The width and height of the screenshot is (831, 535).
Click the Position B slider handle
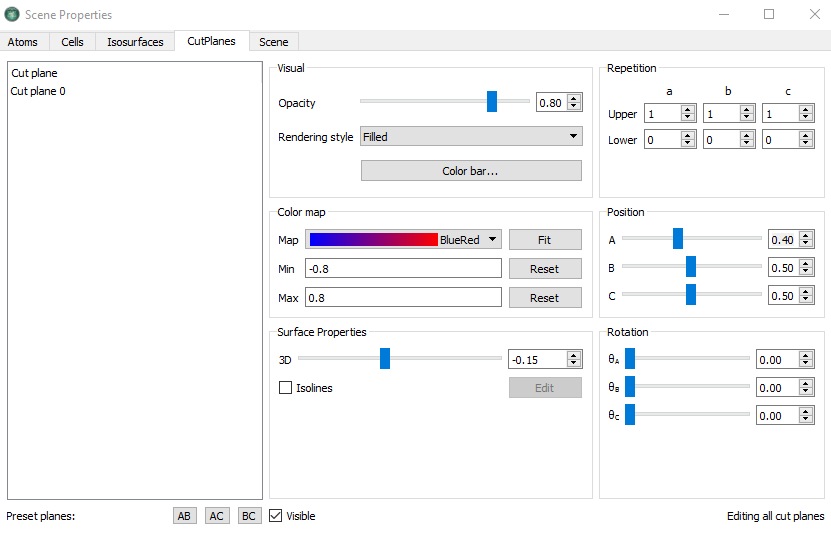point(691,266)
